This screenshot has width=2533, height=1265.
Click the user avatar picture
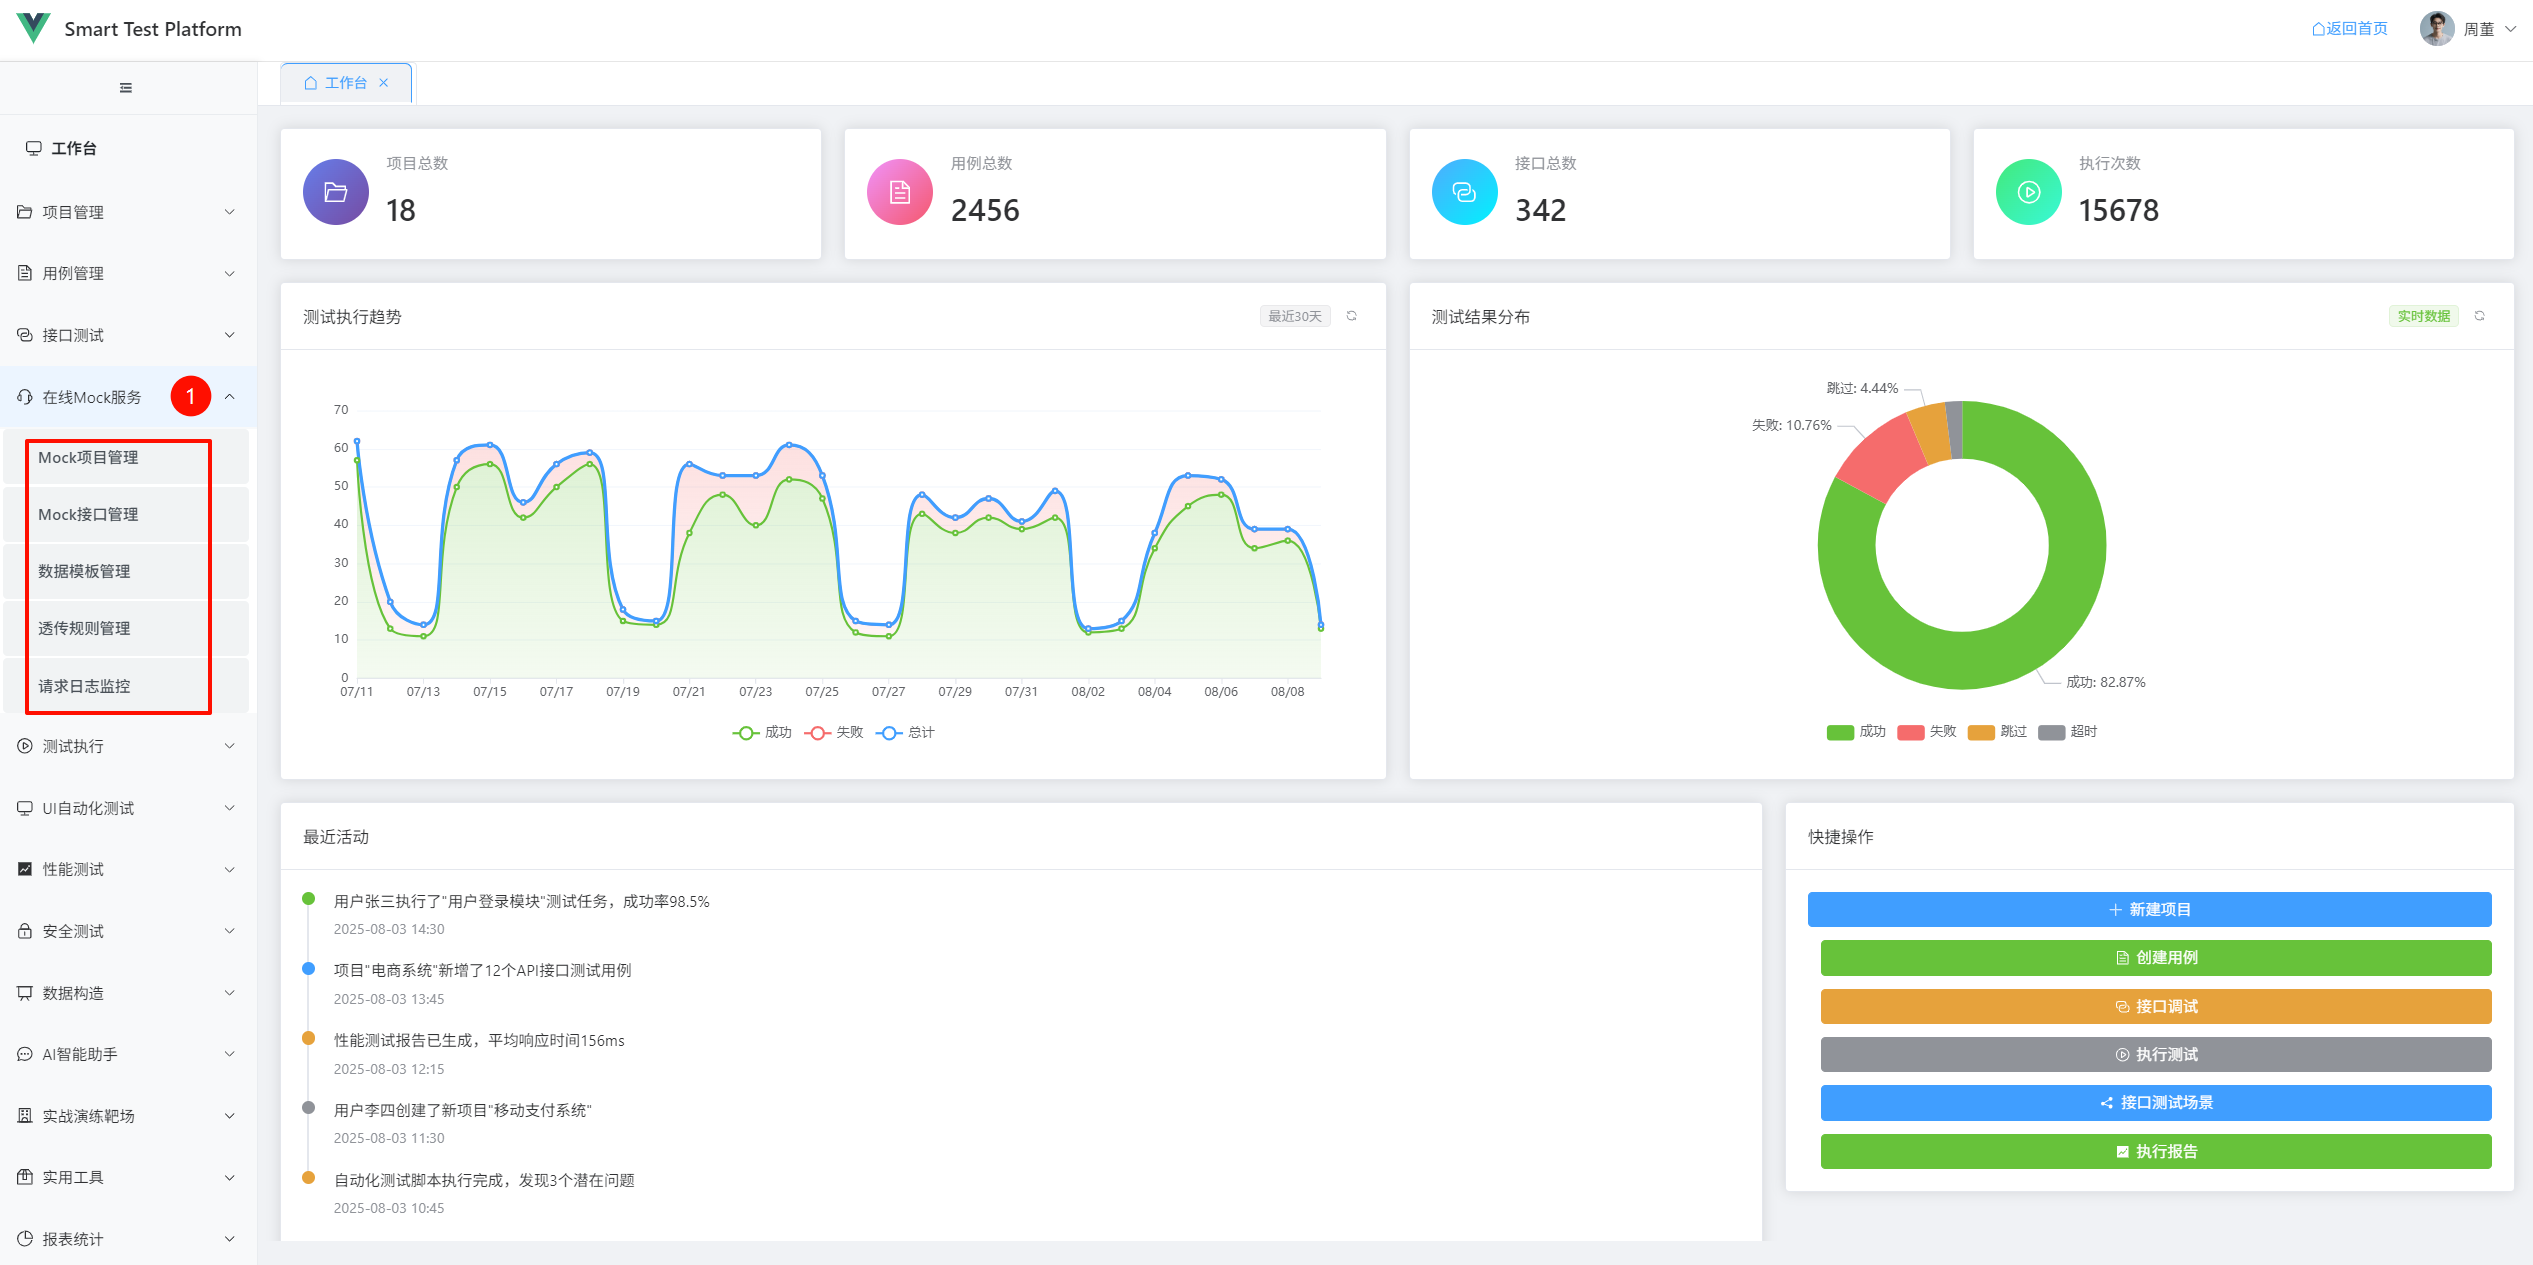pyautogui.click(x=2436, y=29)
